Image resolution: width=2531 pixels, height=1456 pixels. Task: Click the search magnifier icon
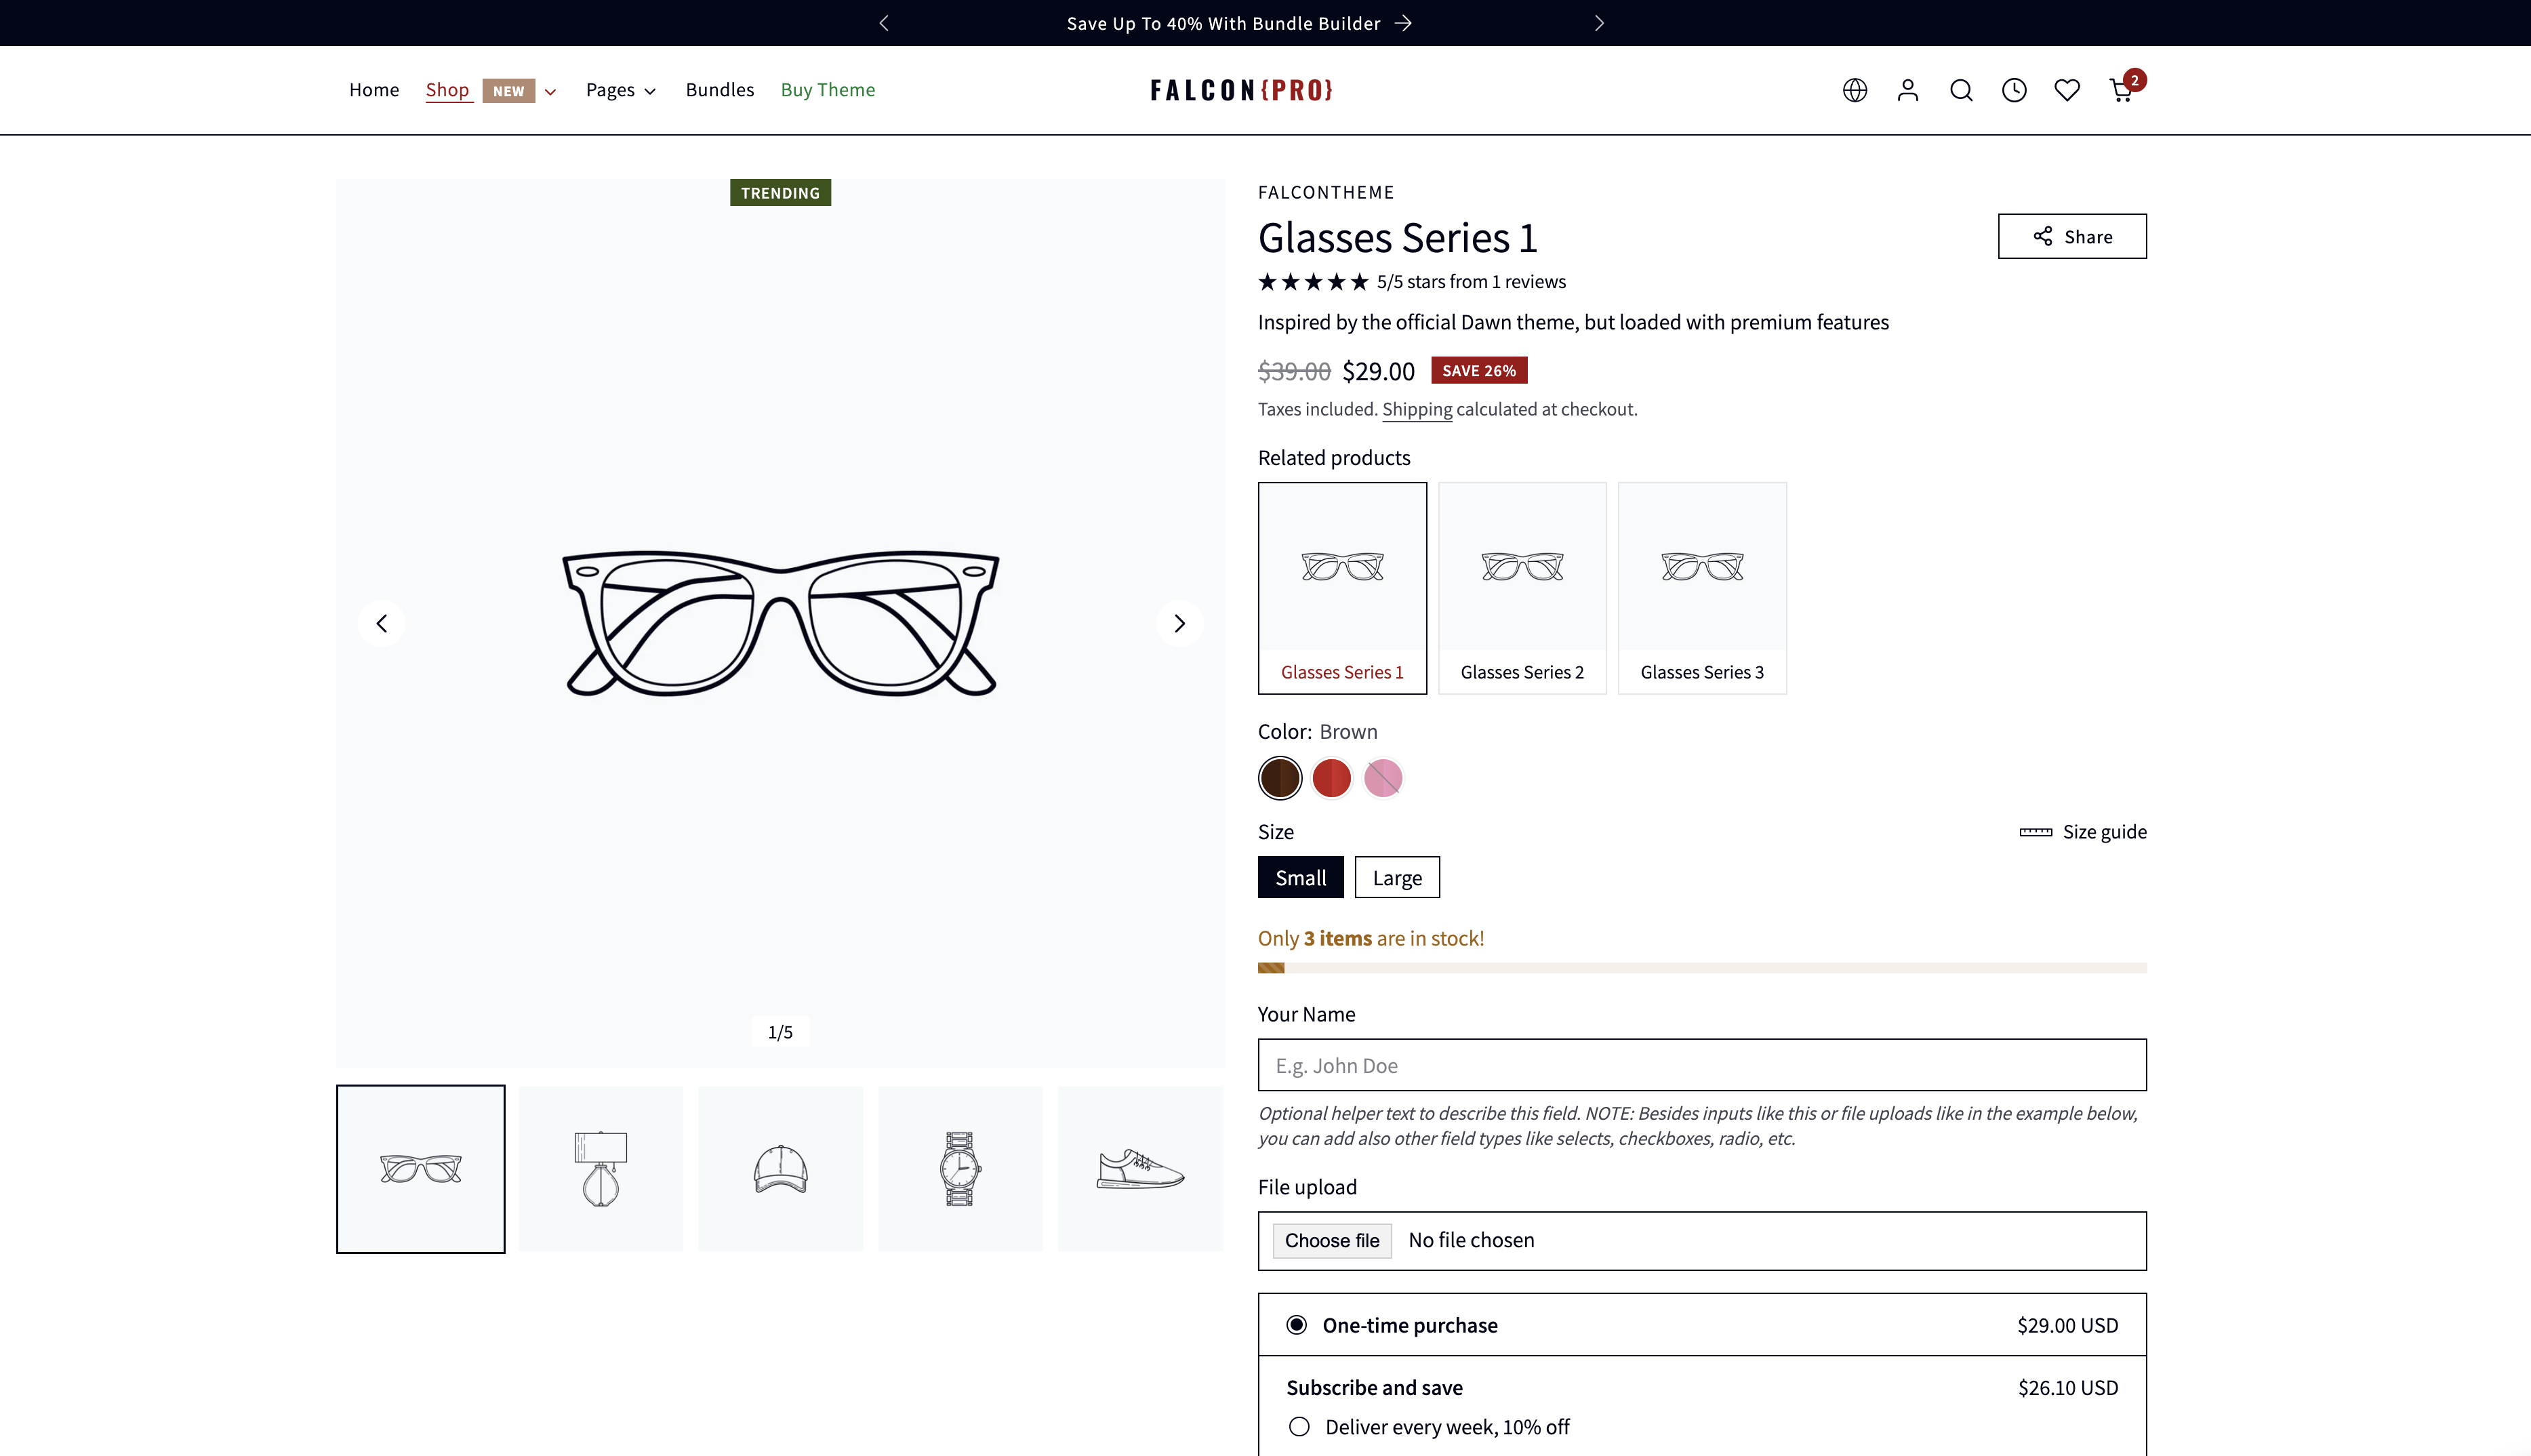point(1961,91)
